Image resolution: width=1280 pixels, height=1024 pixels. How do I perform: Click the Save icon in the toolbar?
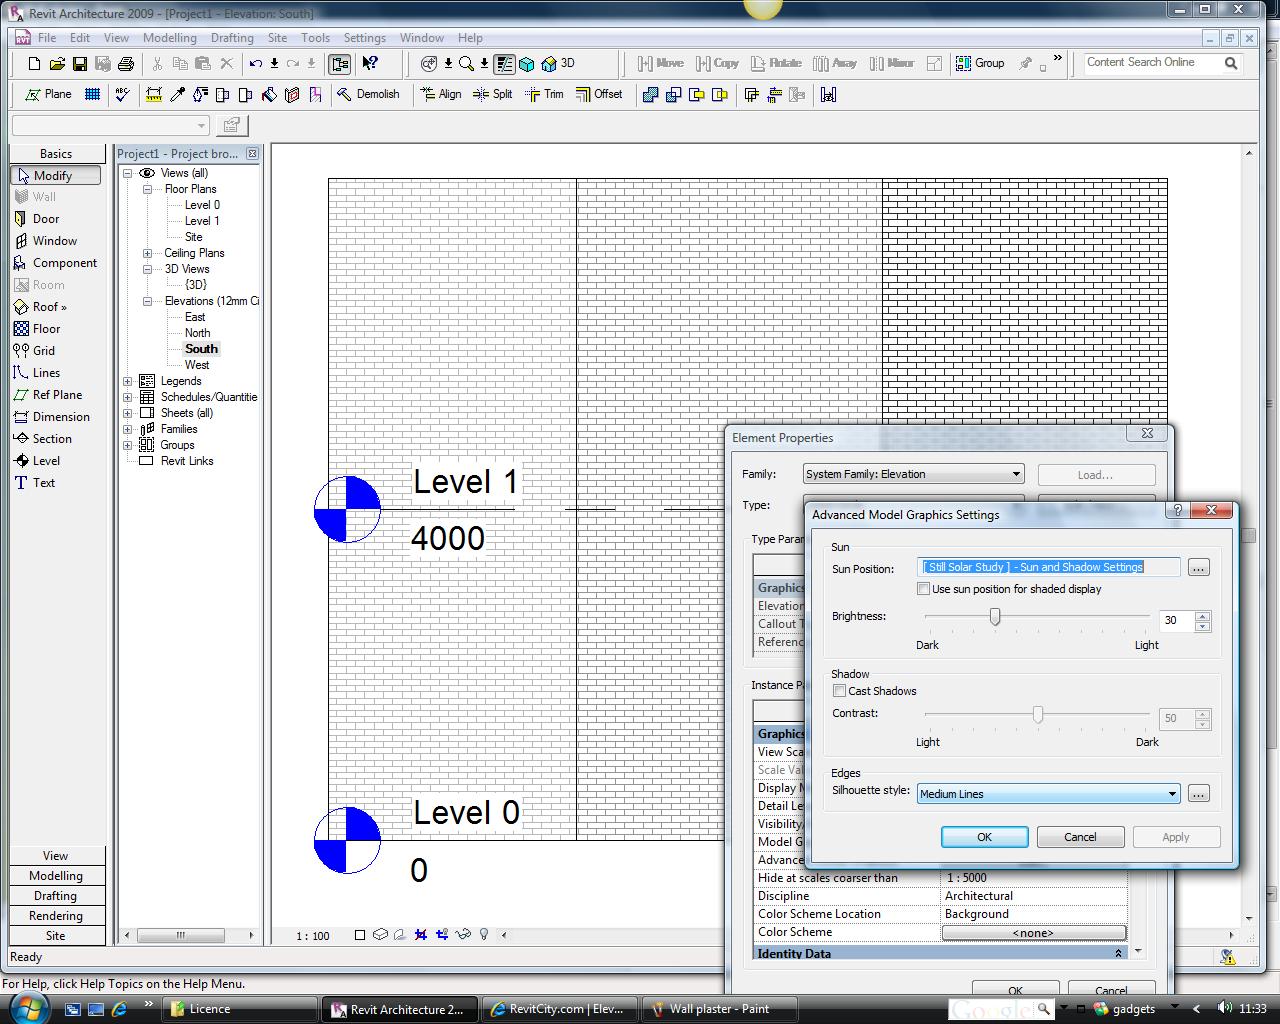[80, 64]
